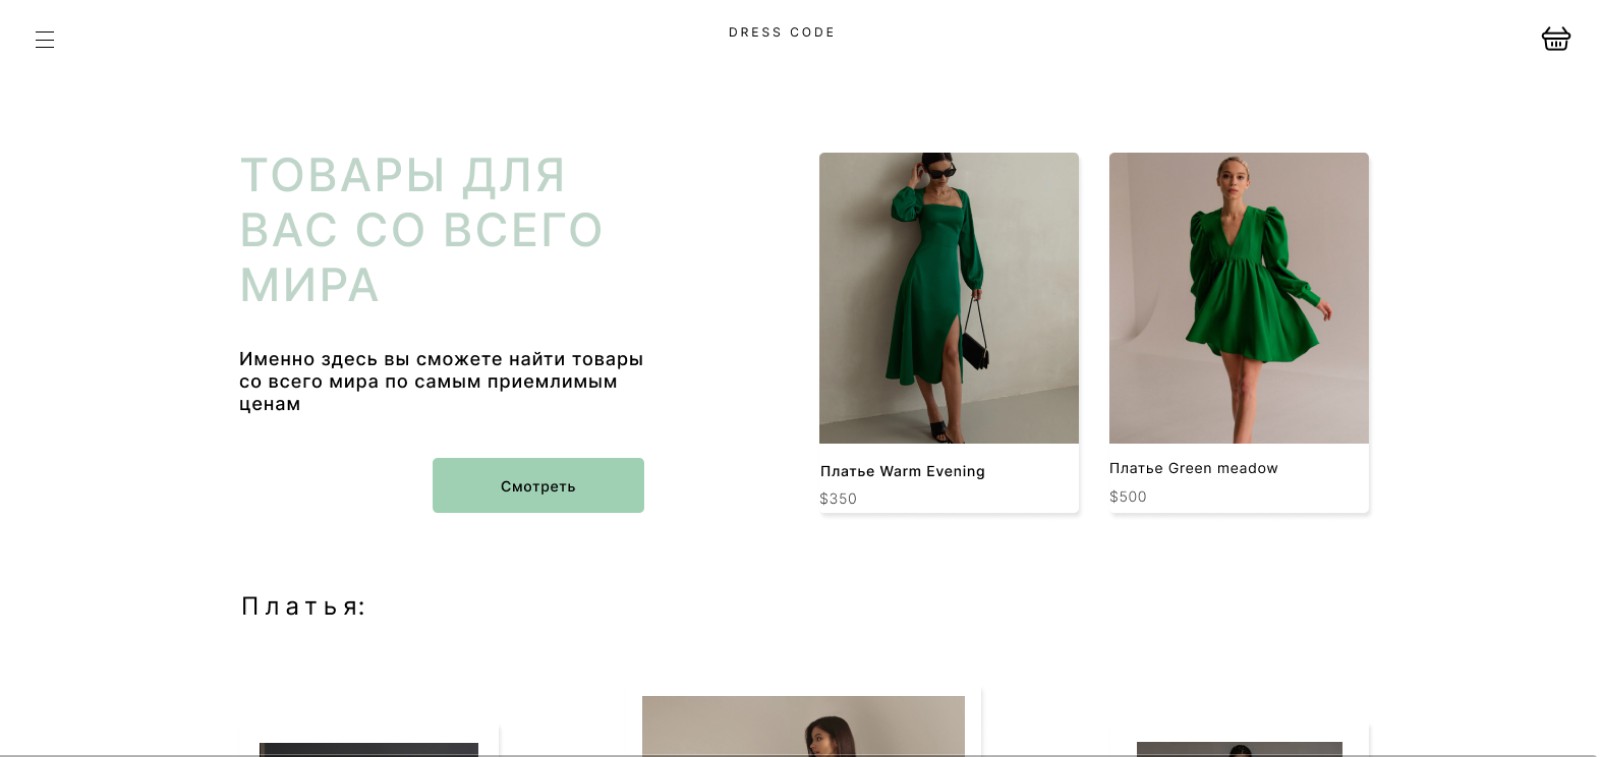Click the DRESS CODE logo
This screenshot has width=1600, height=757.
(x=781, y=33)
